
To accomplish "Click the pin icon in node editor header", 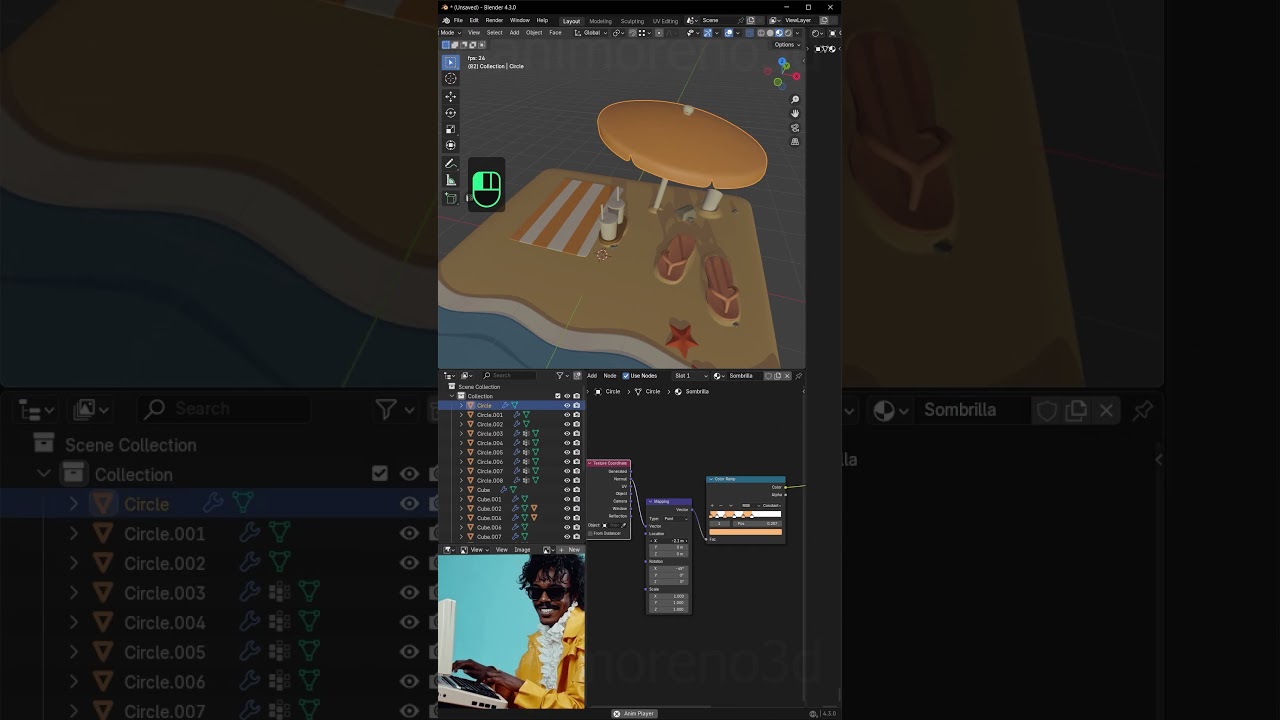I will (798, 376).
